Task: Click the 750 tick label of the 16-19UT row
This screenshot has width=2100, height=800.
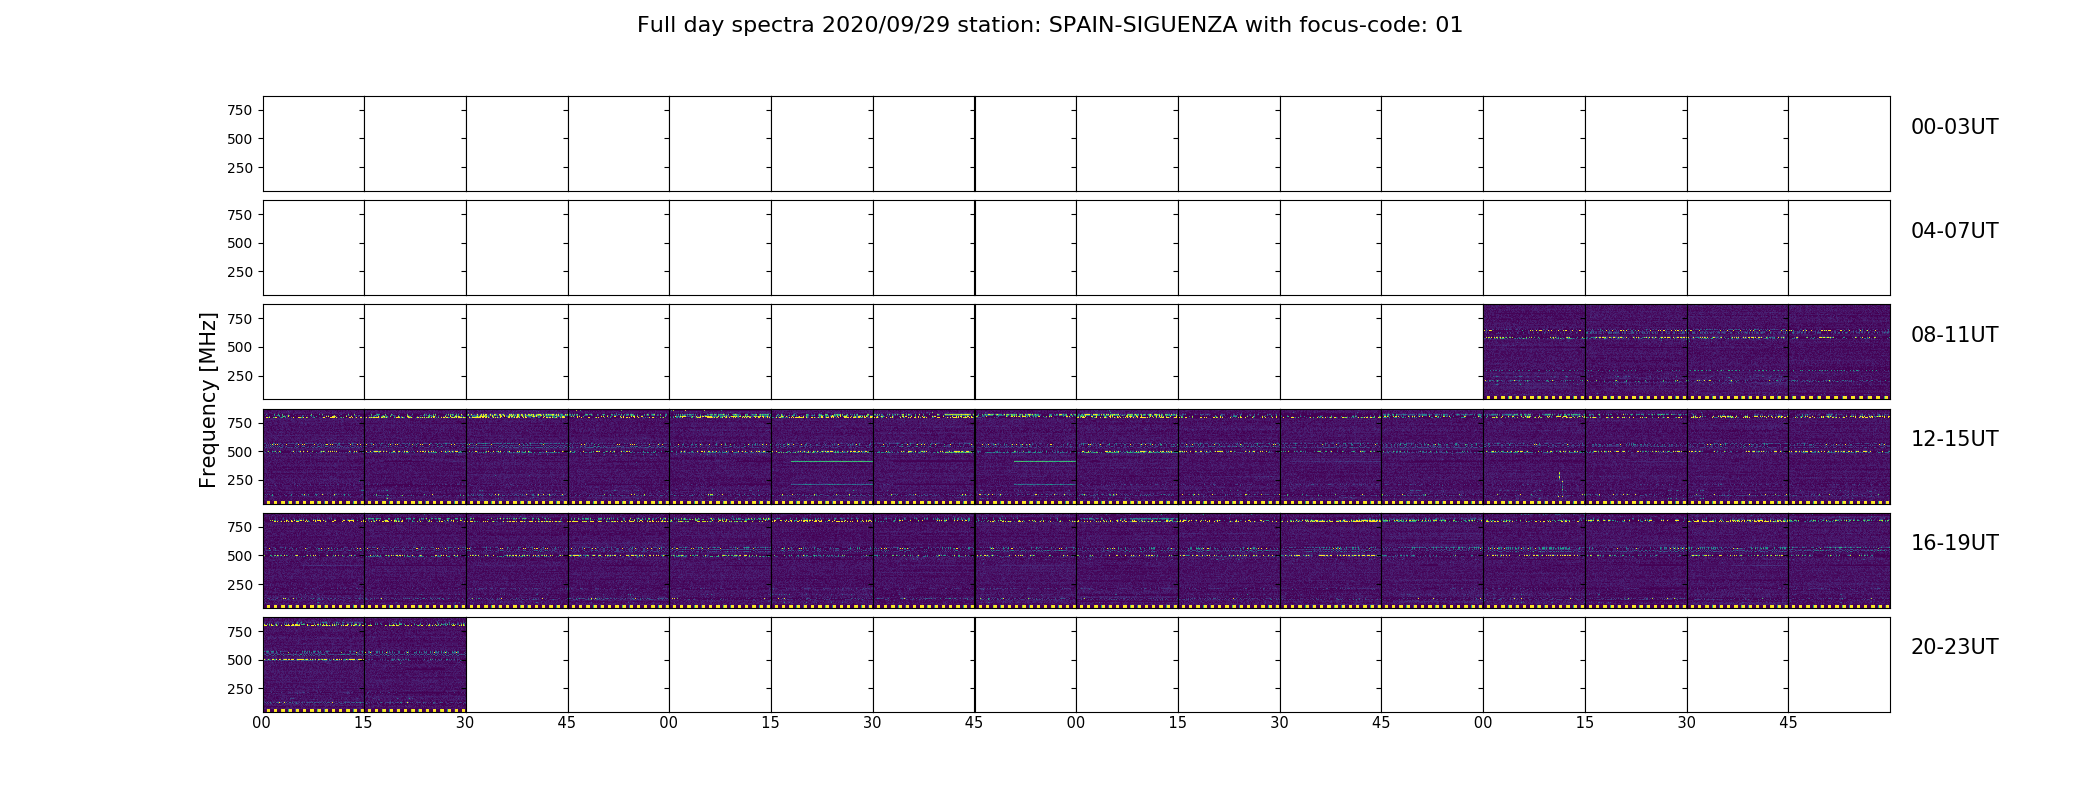Action: pyautogui.click(x=240, y=527)
